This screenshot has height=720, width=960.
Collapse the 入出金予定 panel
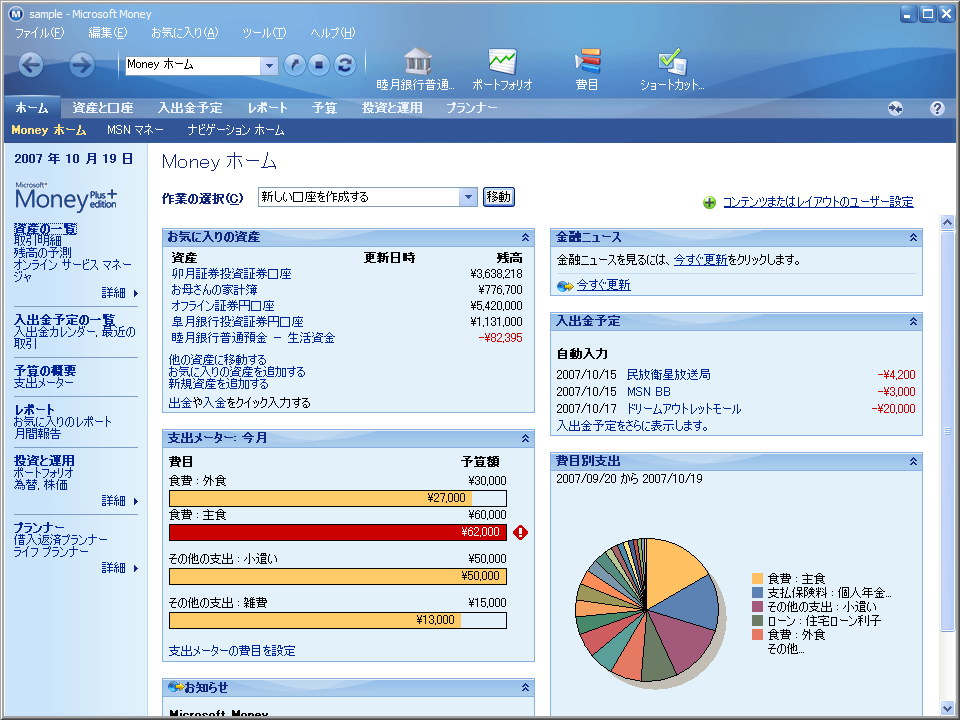913,321
